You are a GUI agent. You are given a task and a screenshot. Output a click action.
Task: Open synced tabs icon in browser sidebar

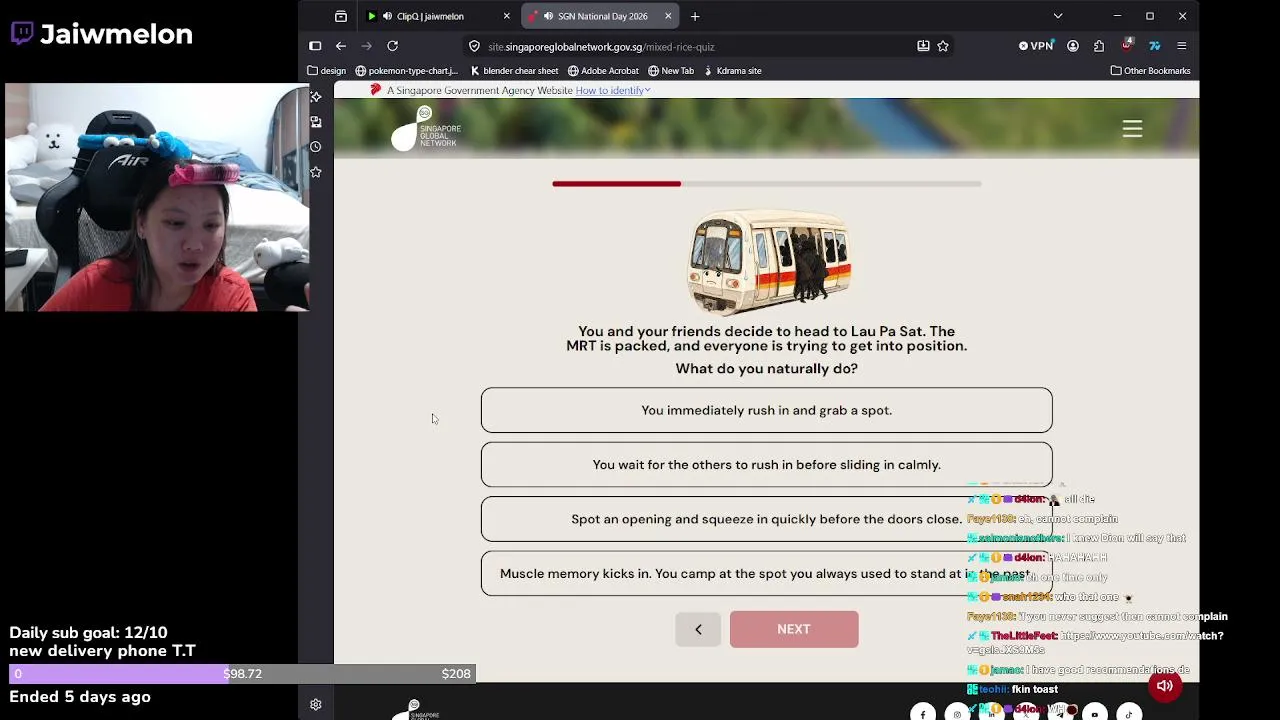coord(316,122)
